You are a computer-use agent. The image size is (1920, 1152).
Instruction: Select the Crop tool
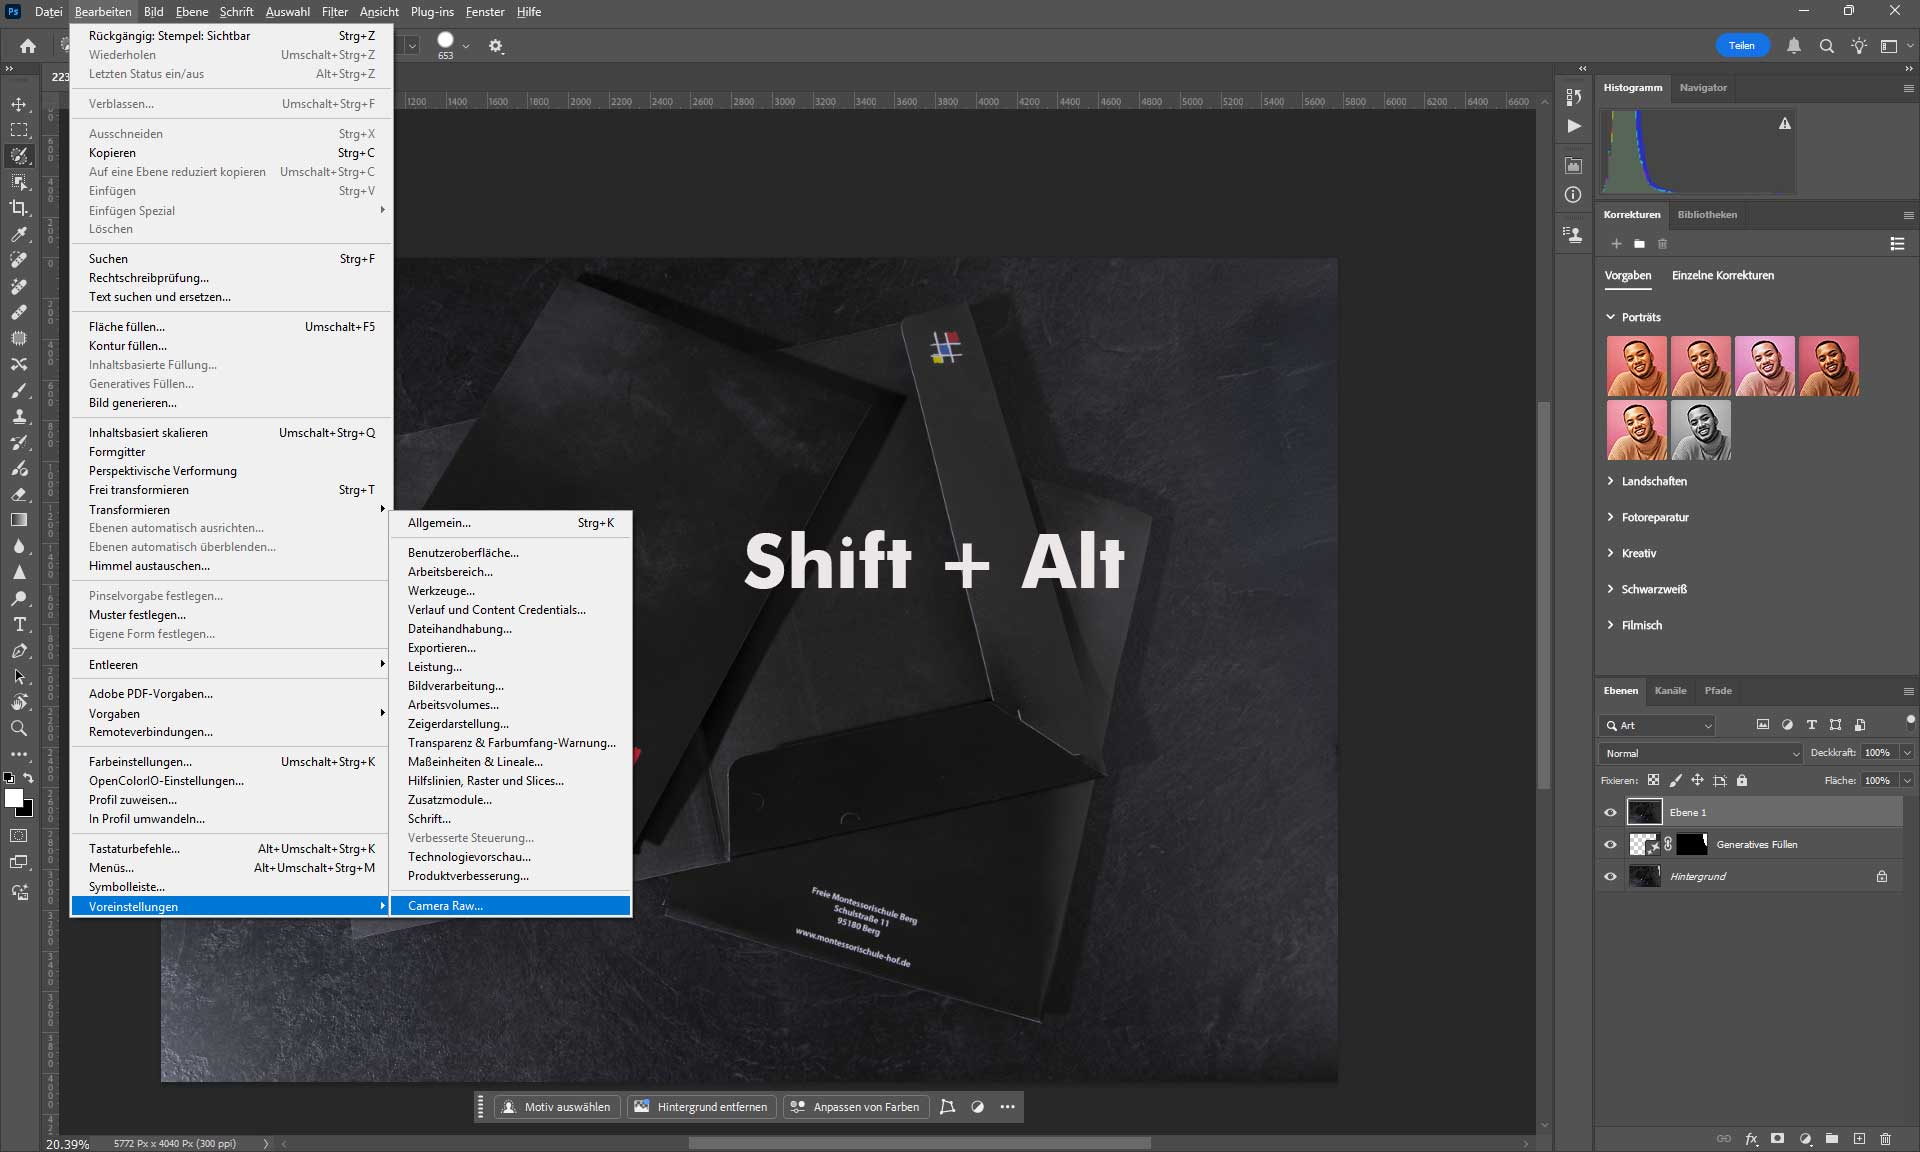(19, 208)
